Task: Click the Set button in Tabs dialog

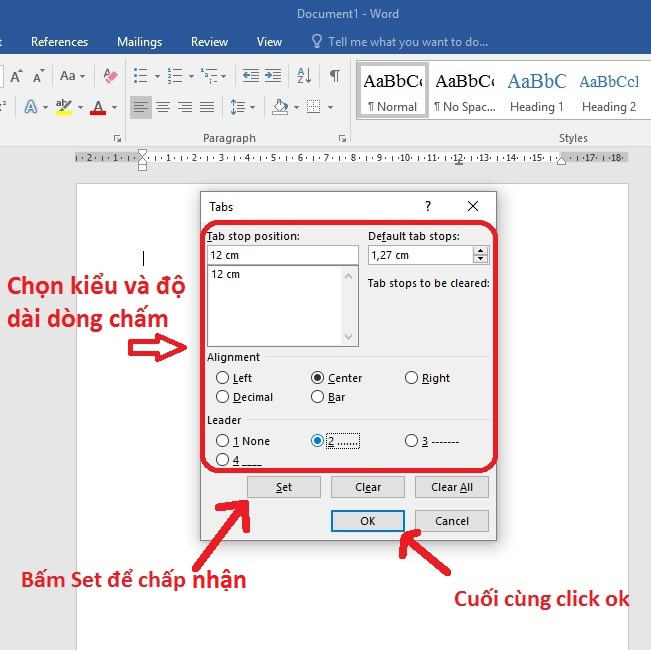Action: pos(284,487)
